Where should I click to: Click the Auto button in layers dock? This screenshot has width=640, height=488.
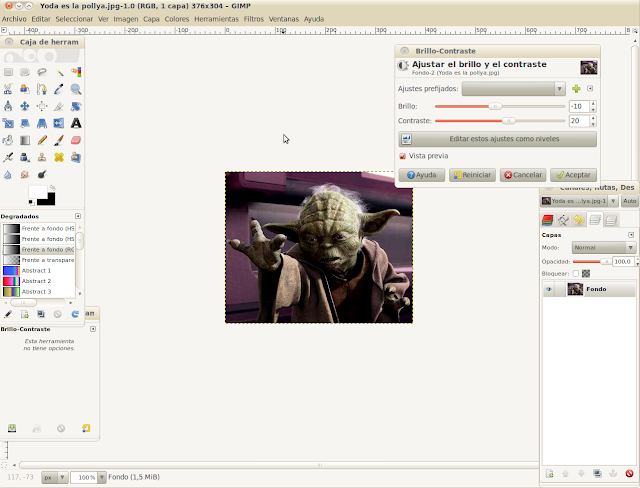pos(630,201)
